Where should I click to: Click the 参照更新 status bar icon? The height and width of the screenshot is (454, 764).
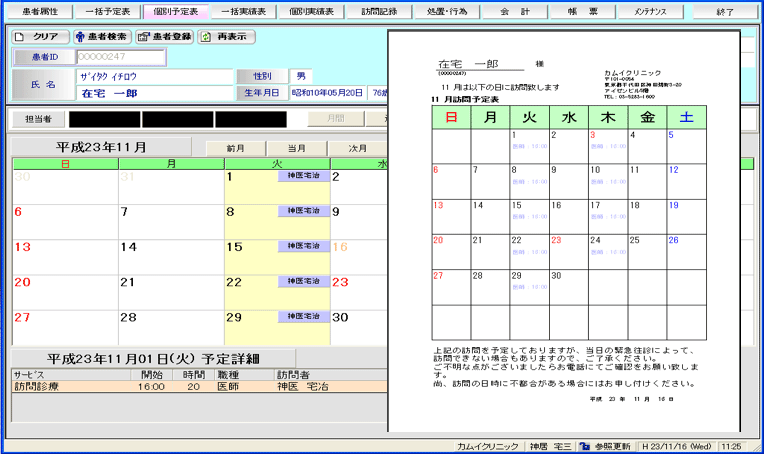[x=585, y=446]
